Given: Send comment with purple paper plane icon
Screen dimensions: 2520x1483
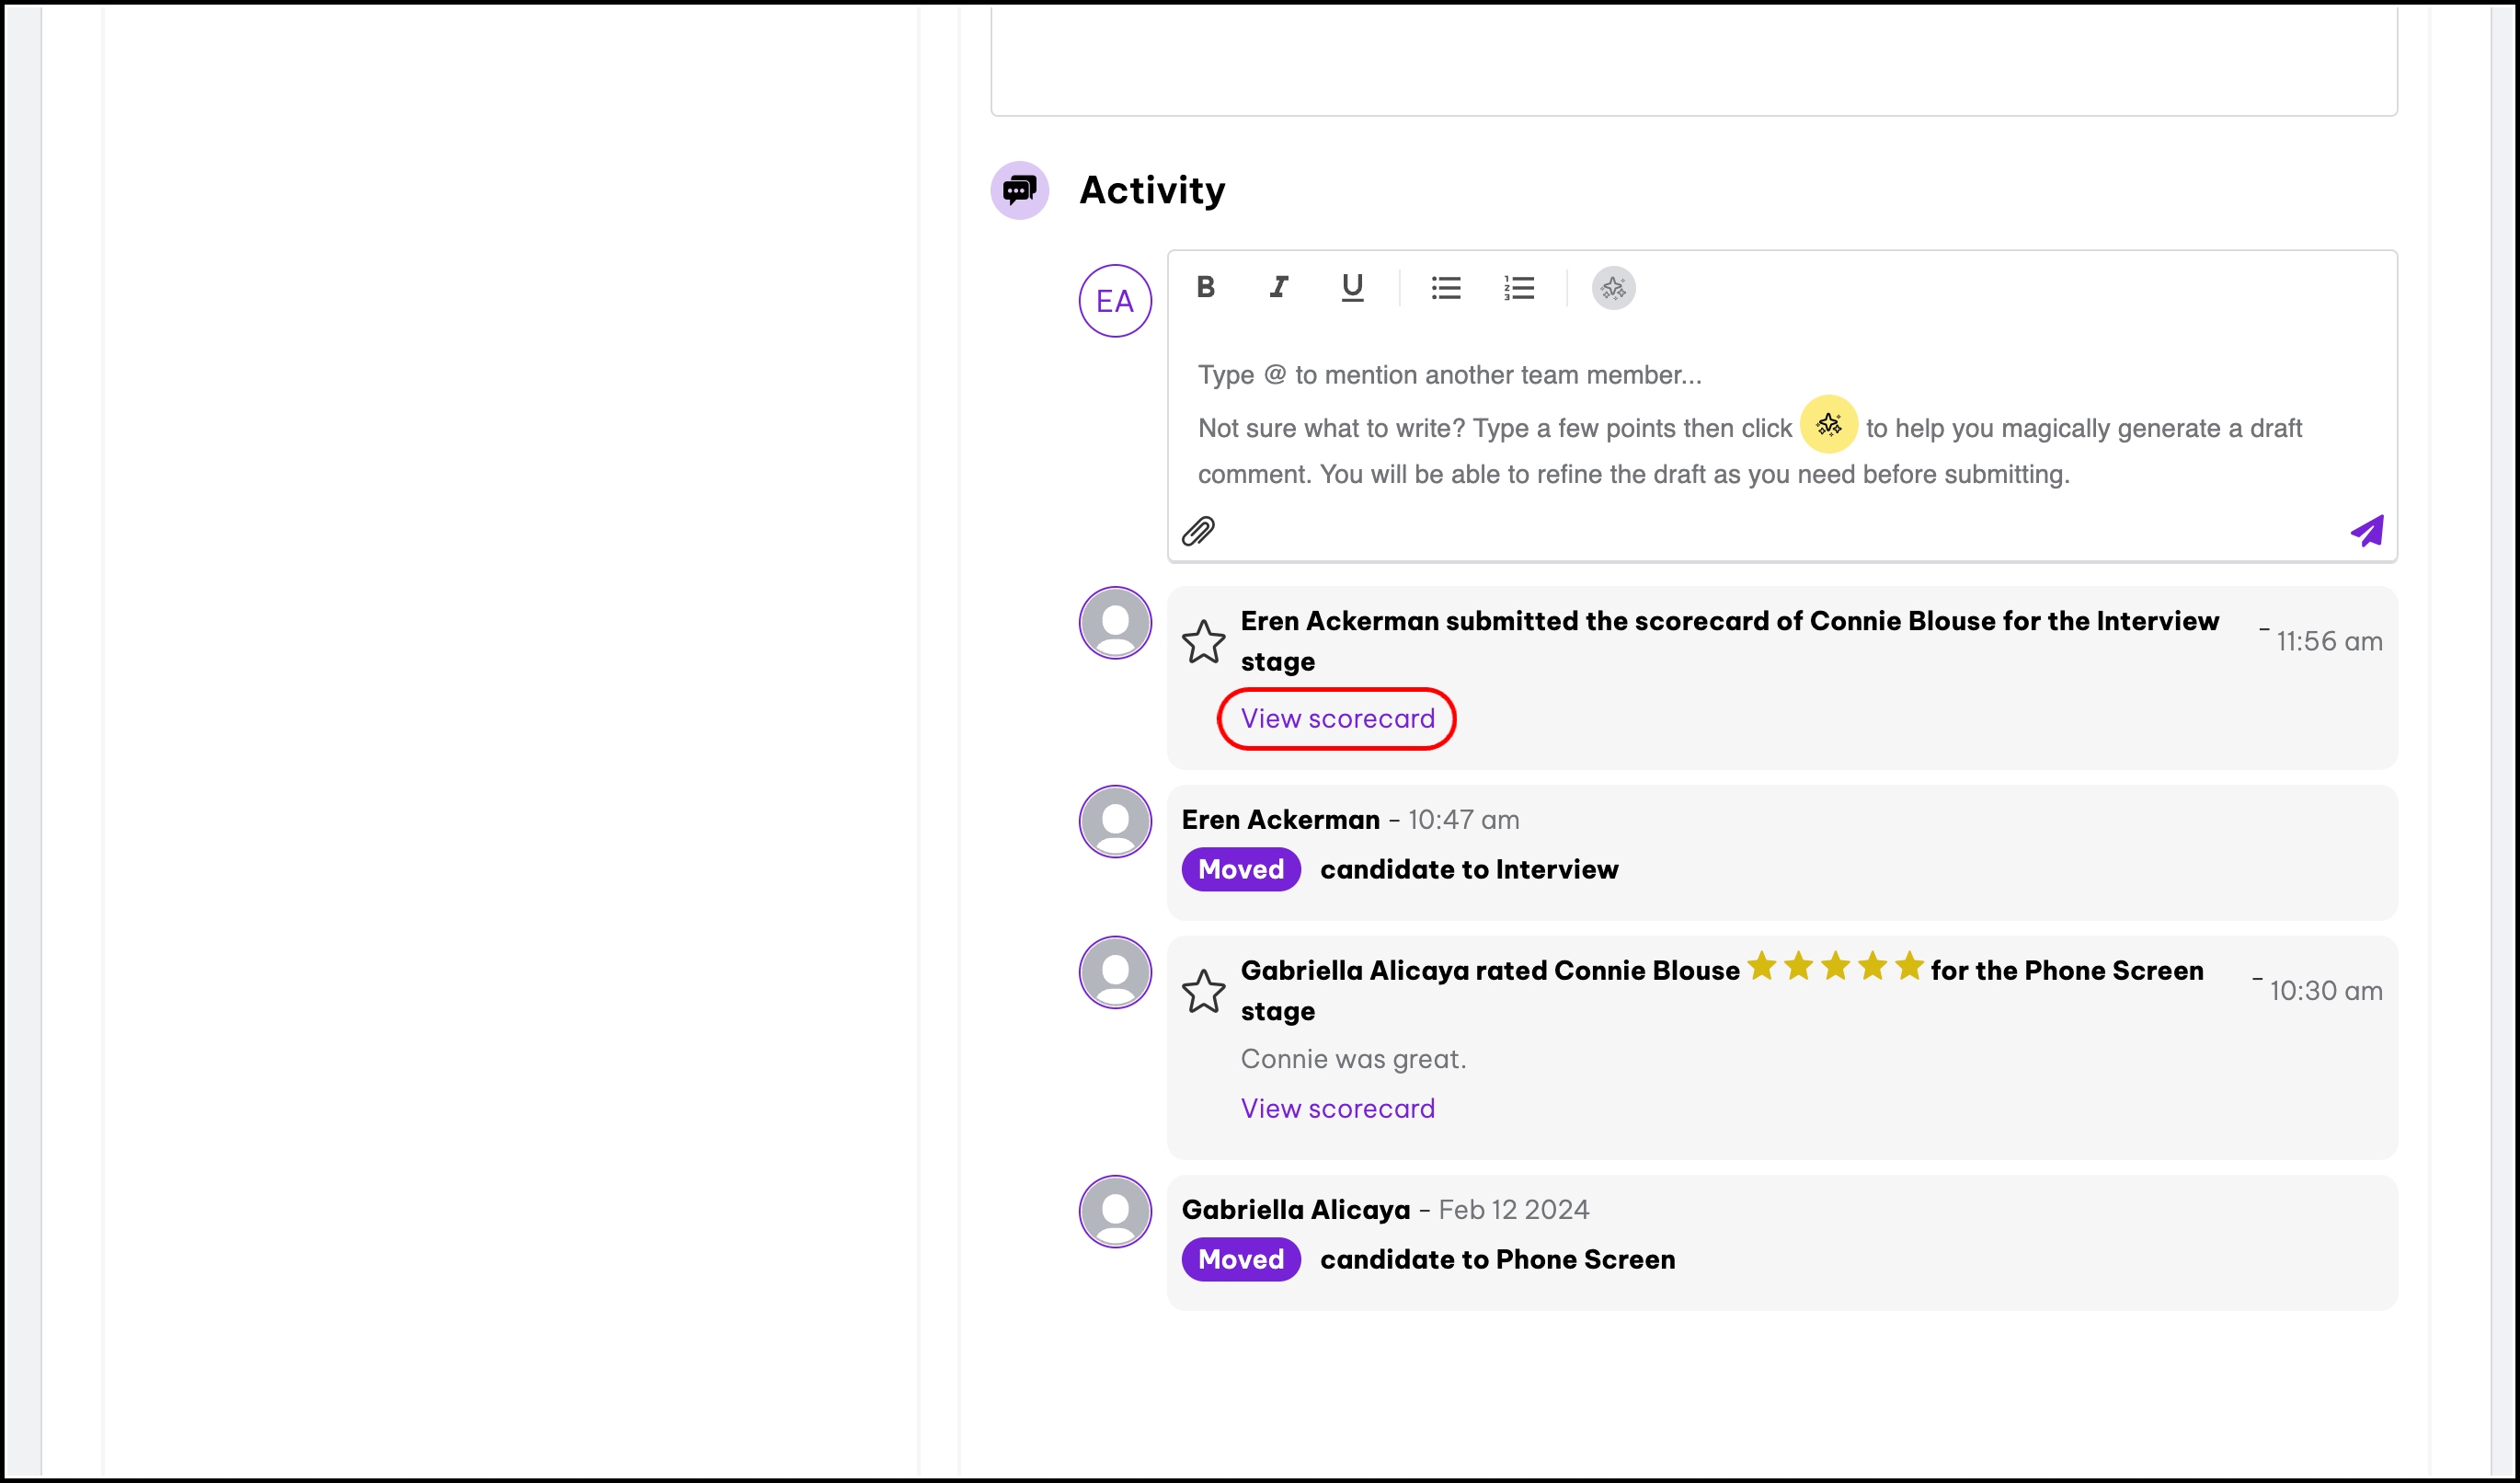Looking at the screenshot, I should (2367, 531).
